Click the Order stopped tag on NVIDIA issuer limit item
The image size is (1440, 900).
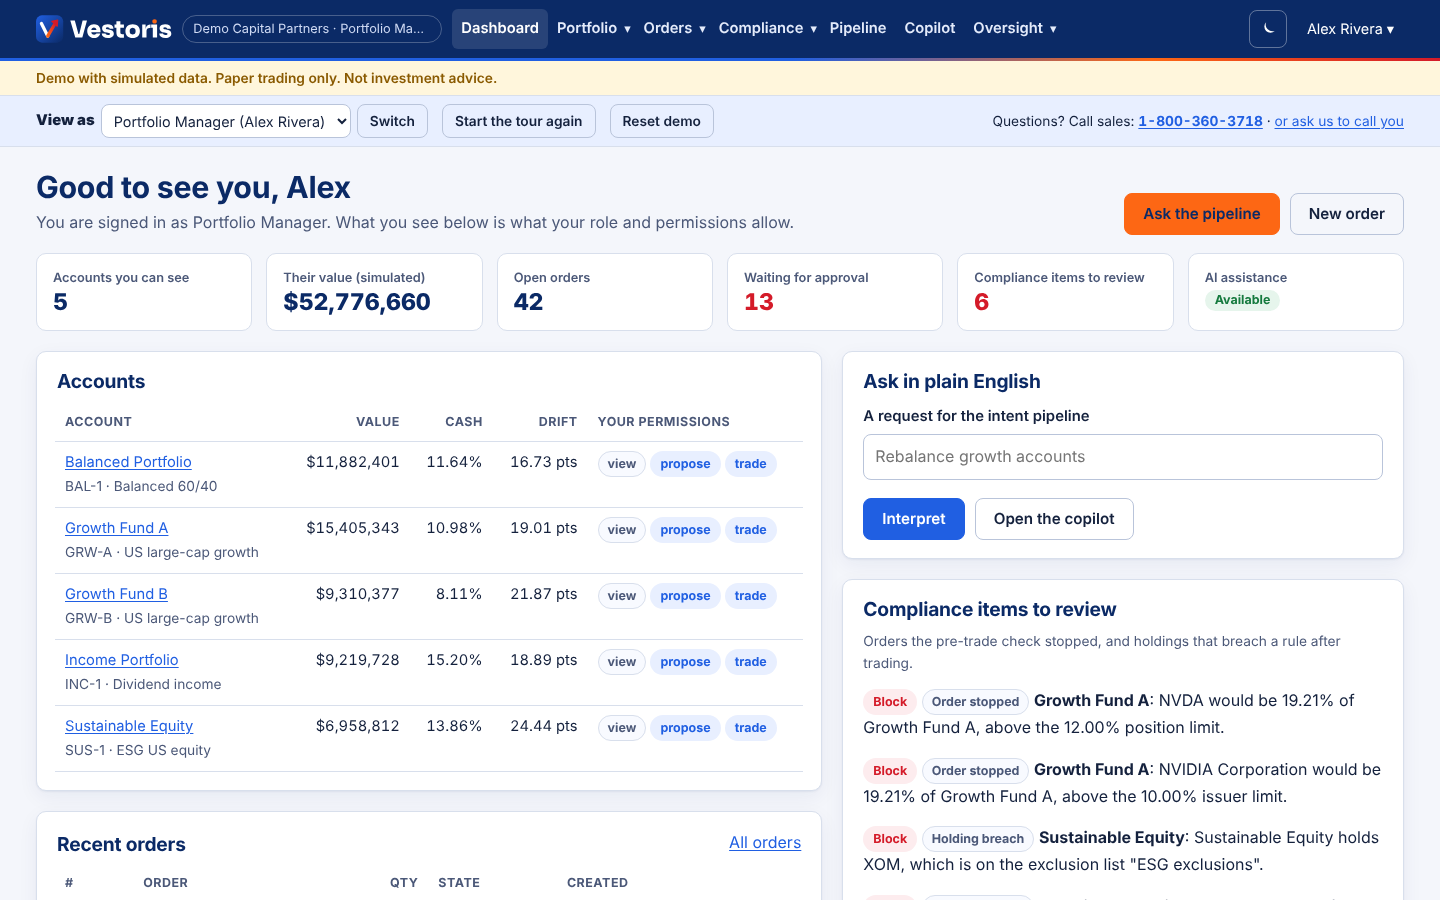pyautogui.click(x=975, y=771)
